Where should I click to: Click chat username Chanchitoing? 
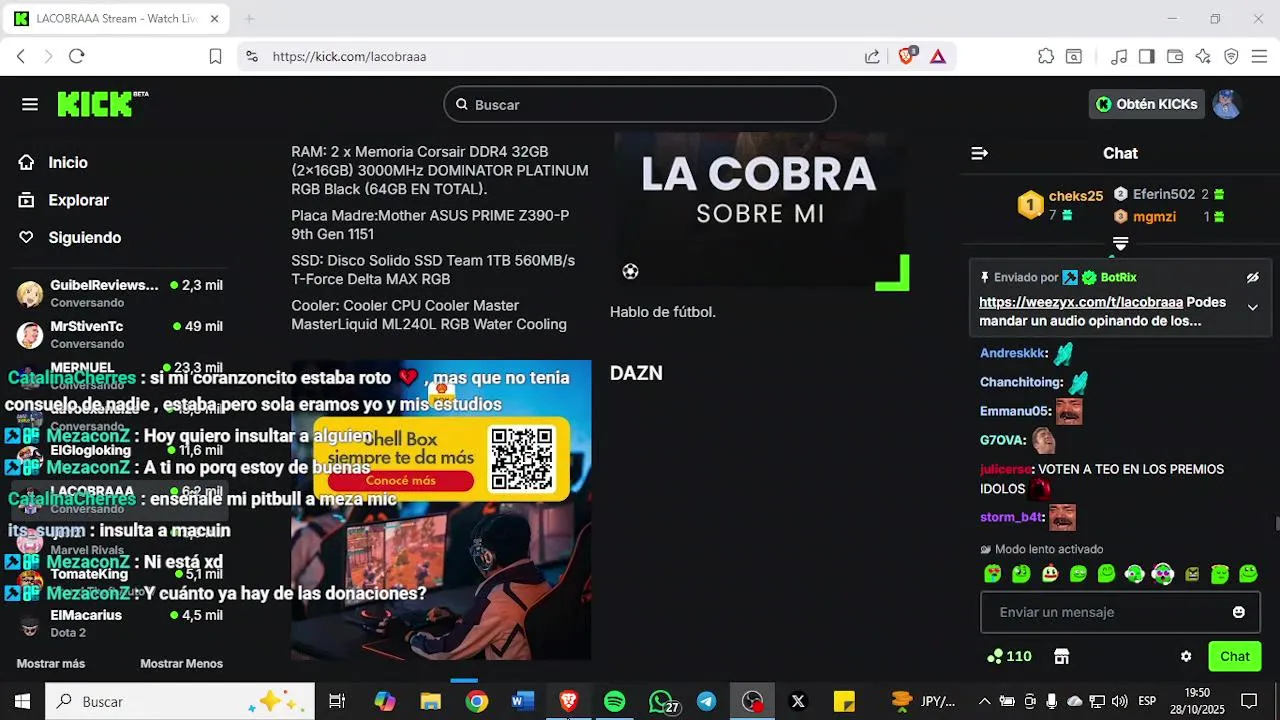pyautogui.click(x=1019, y=382)
